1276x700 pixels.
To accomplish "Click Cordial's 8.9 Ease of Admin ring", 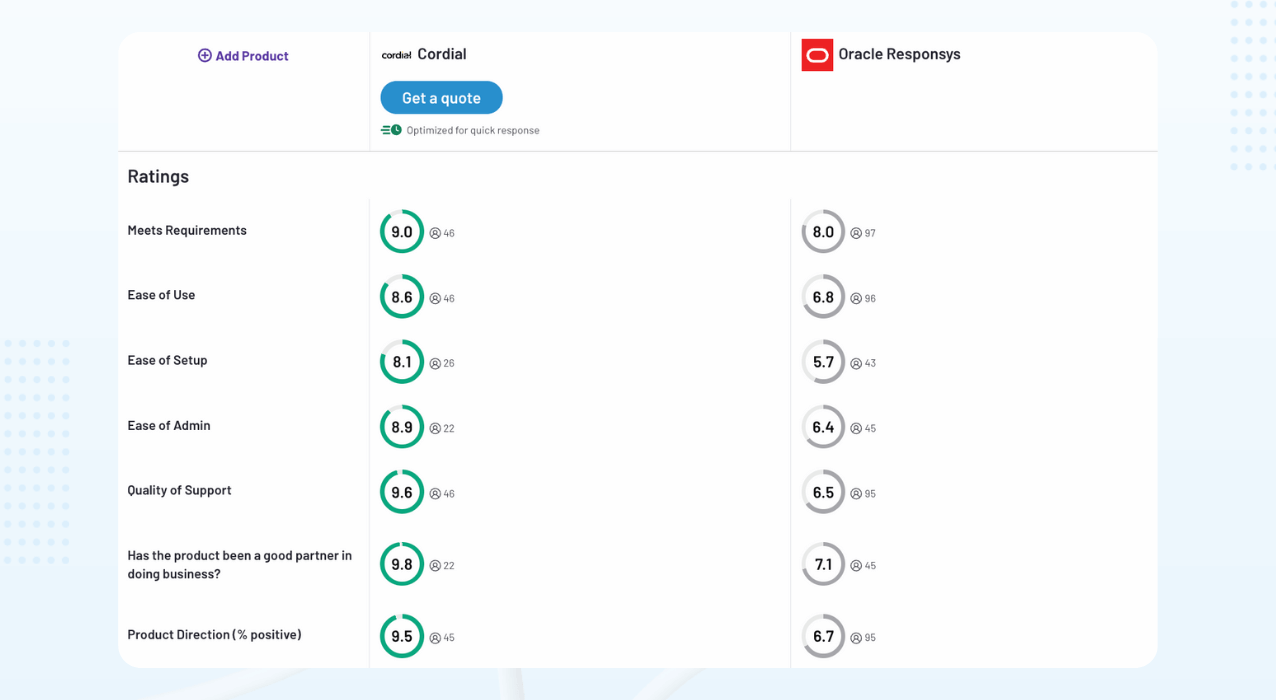I will tap(402, 427).
